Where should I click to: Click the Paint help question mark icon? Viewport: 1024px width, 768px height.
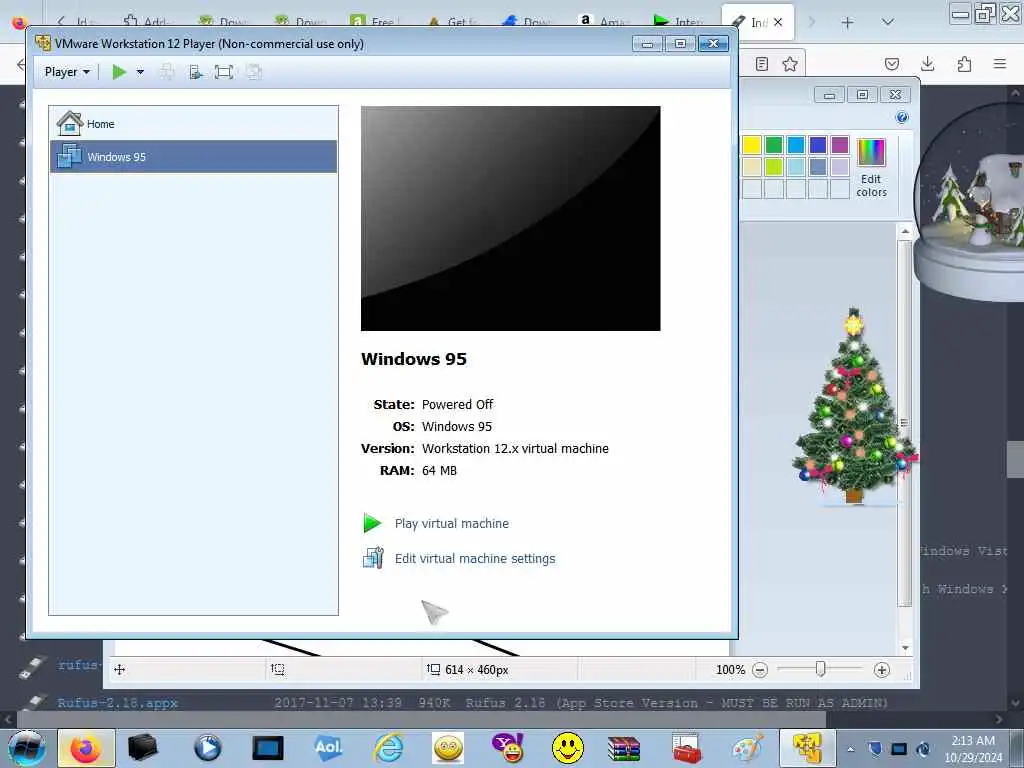(902, 118)
